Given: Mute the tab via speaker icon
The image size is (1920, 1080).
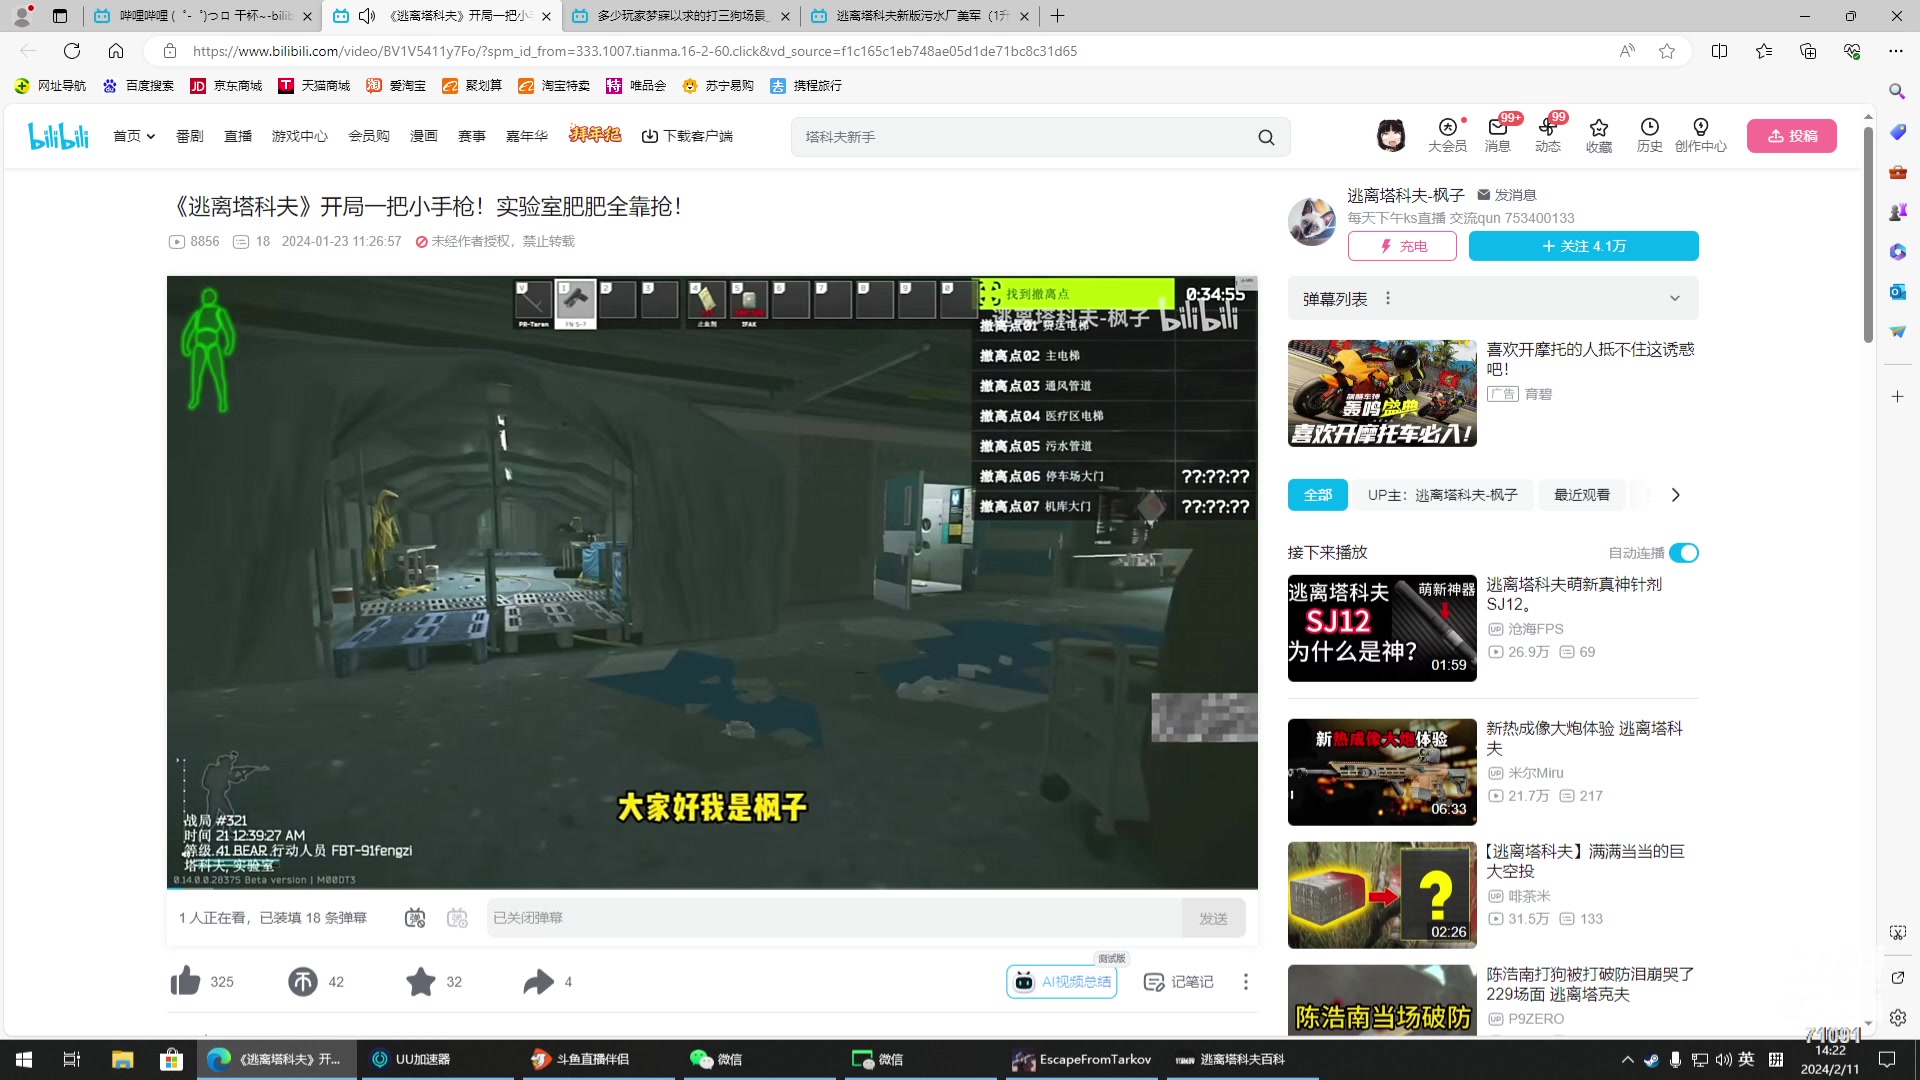Looking at the screenshot, I should pyautogui.click(x=367, y=16).
